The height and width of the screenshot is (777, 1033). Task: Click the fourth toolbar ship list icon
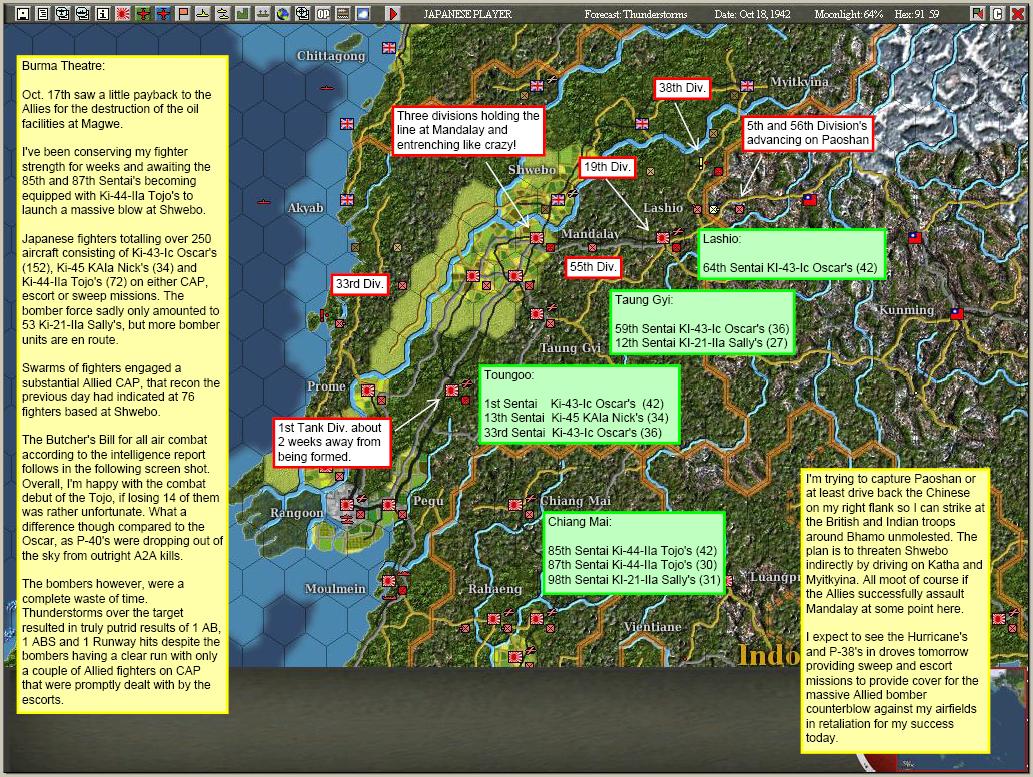click(83, 13)
